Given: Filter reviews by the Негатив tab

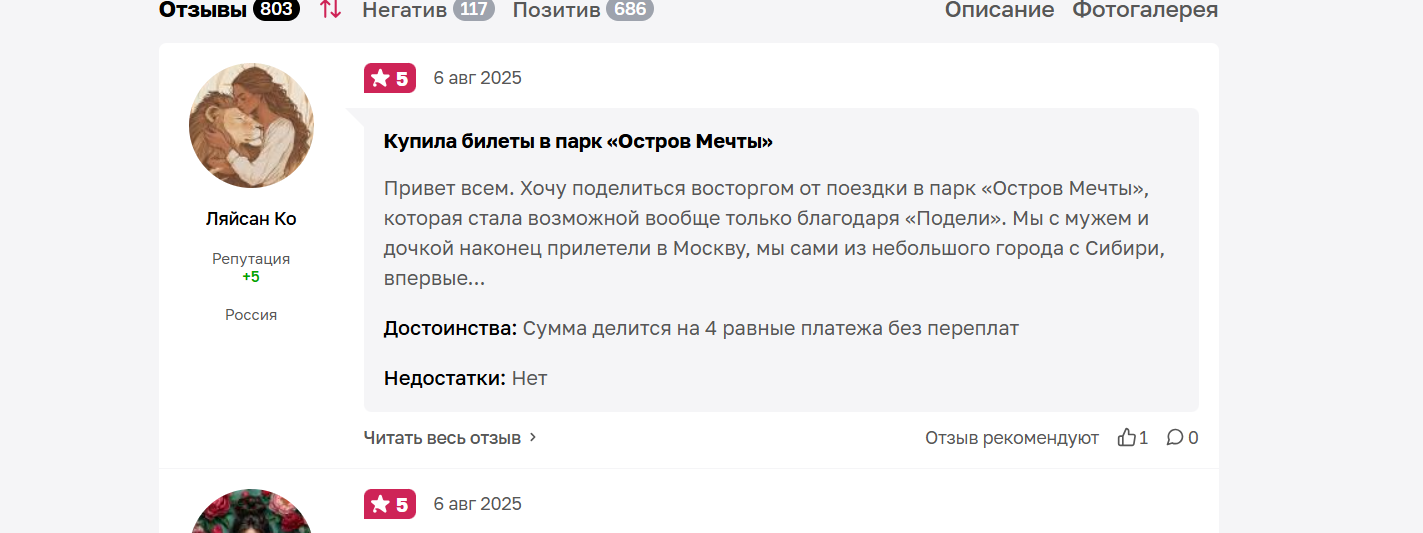Looking at the screenshot, I should pos(404,10).
